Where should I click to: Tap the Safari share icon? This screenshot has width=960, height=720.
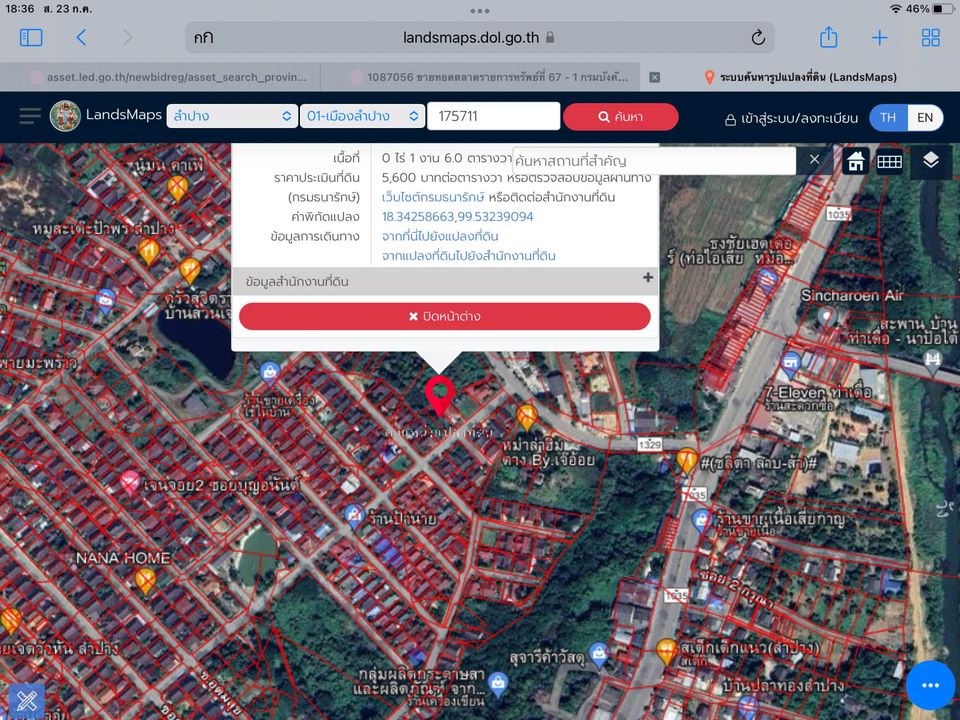tap(828, 37)
